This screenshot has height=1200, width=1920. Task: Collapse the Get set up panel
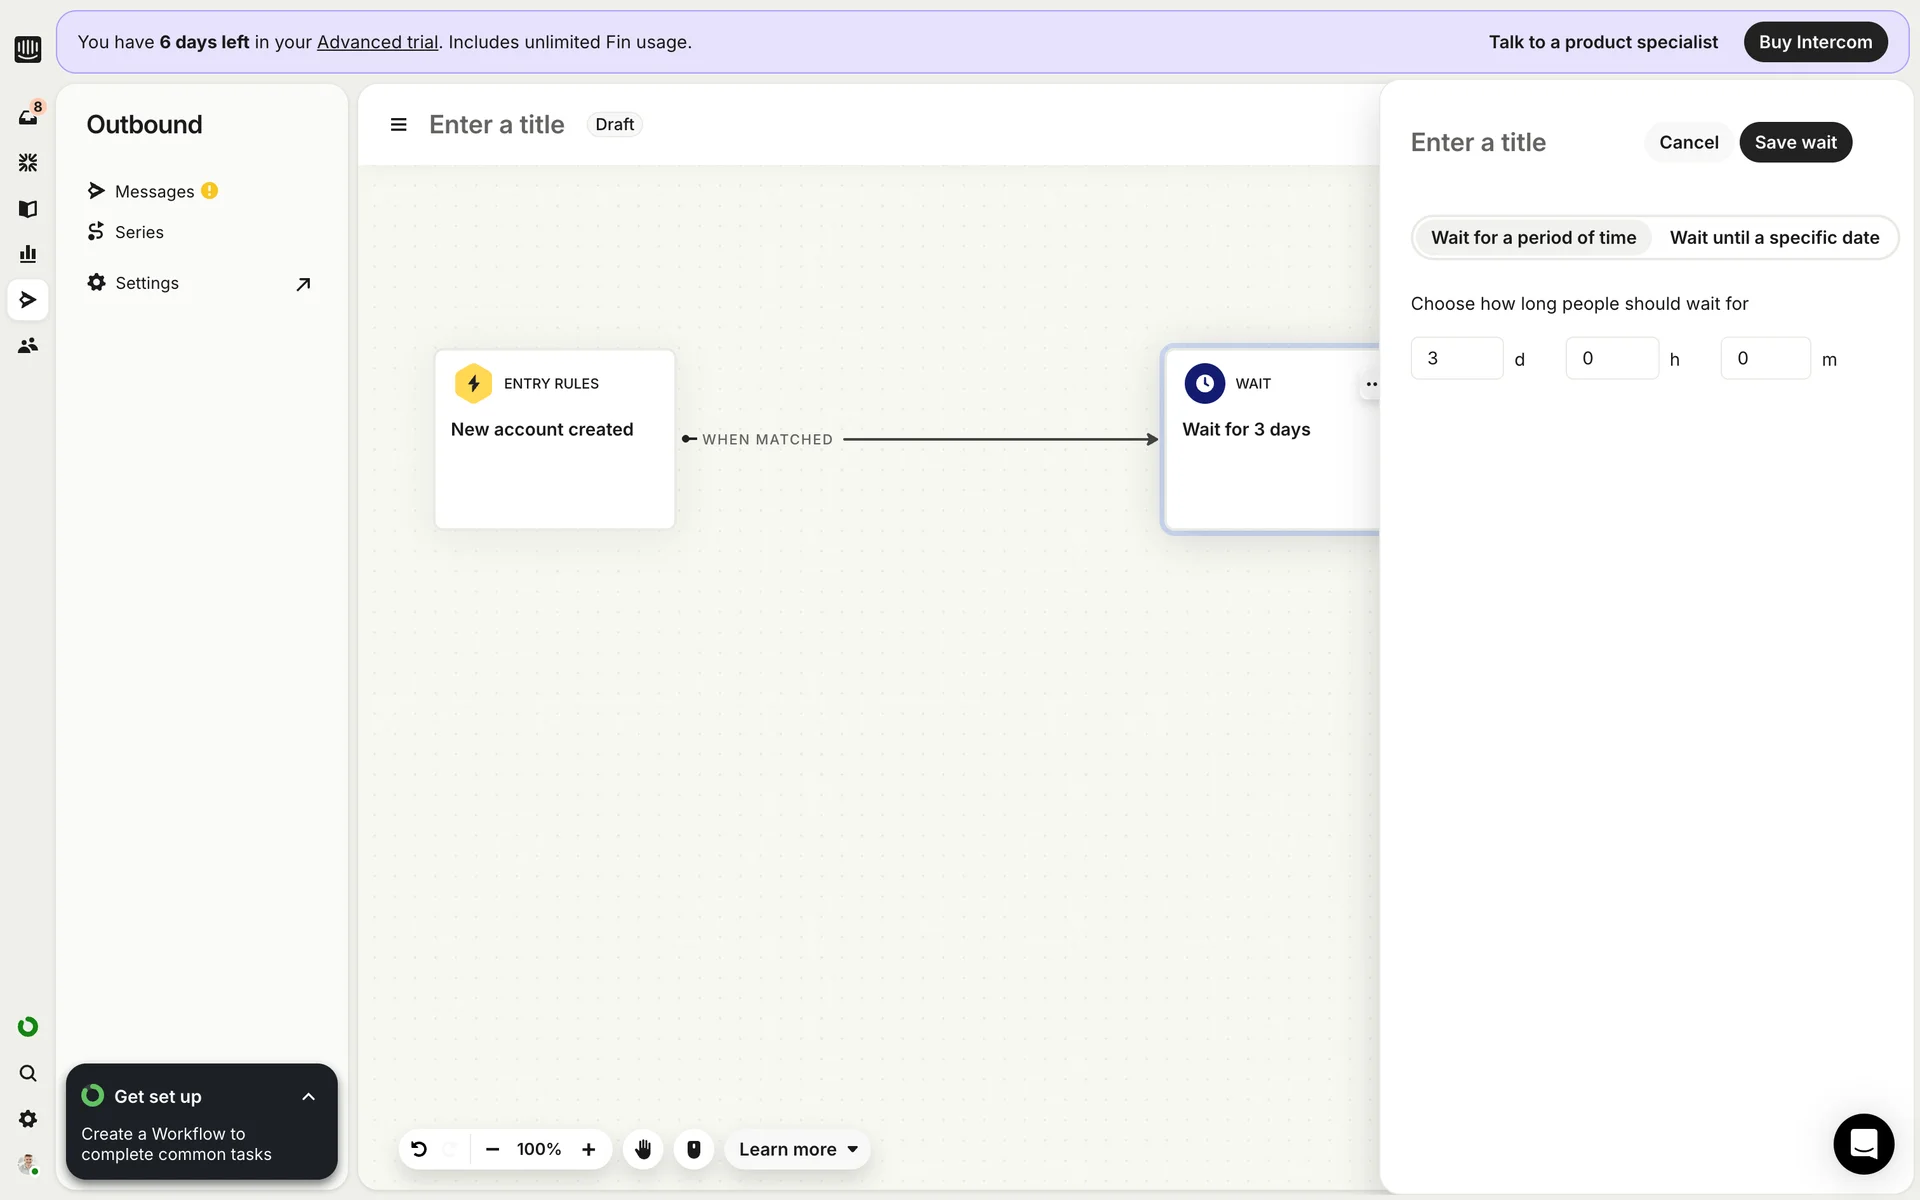308,1097
